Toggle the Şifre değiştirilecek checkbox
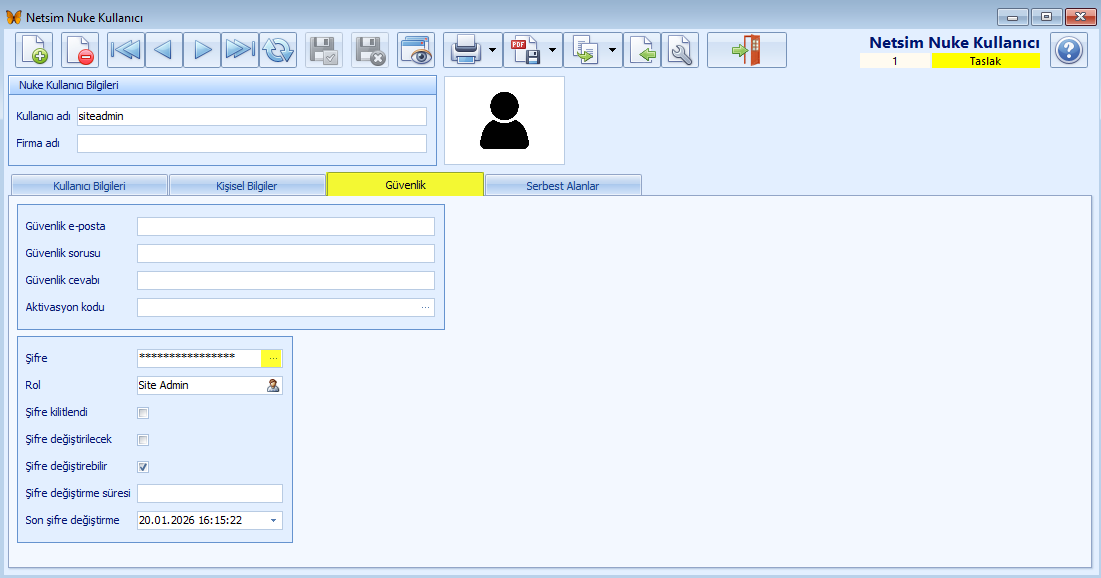The height and width of the screenshot is (578, 1101). tap(143, 440)
